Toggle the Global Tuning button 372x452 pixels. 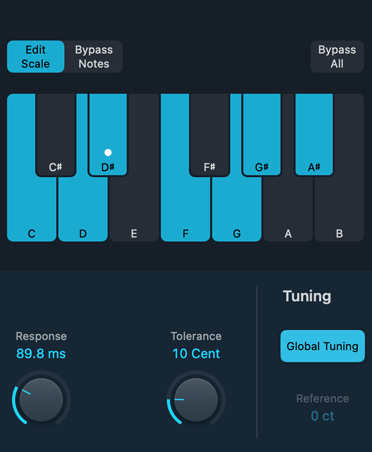[x=322, y=346]
